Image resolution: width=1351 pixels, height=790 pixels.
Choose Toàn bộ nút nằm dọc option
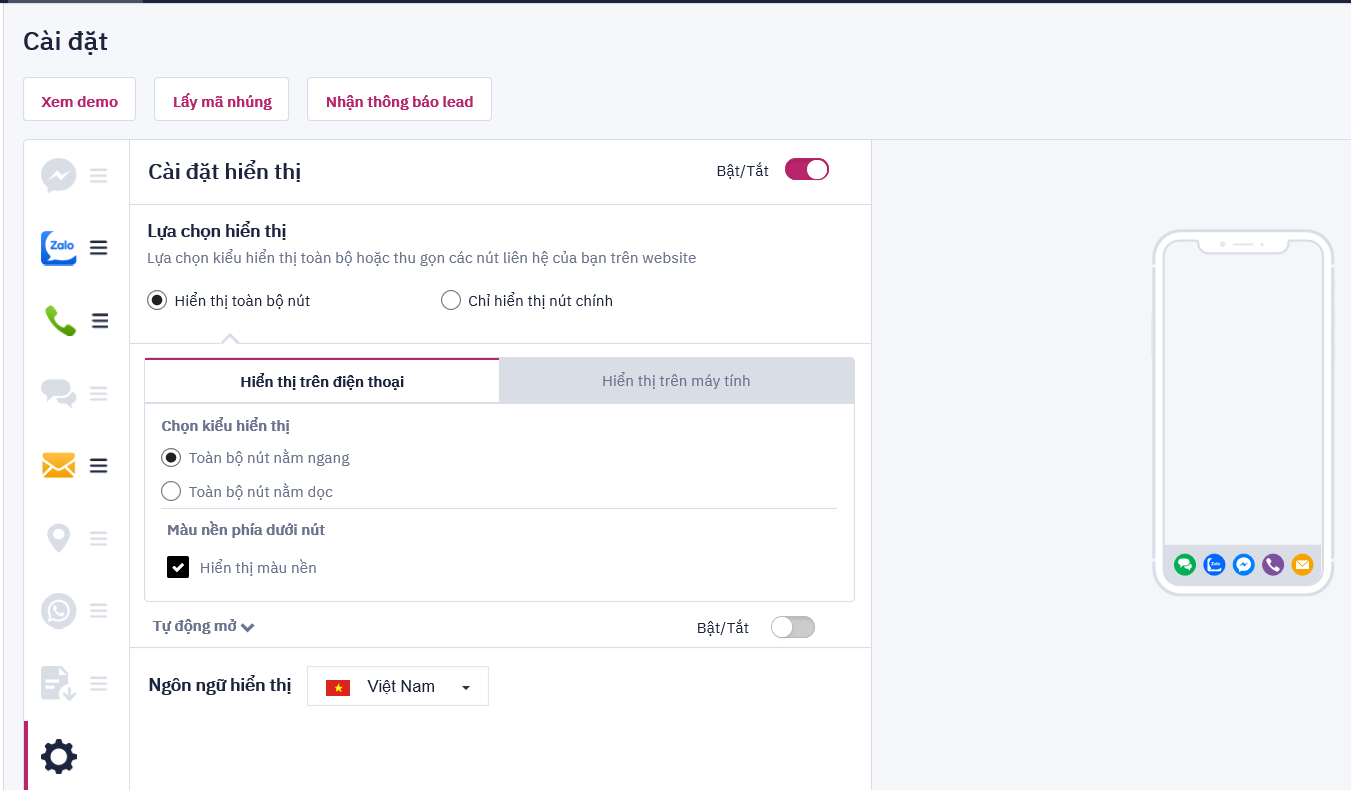pyautogui.click(x=171, y=491)
